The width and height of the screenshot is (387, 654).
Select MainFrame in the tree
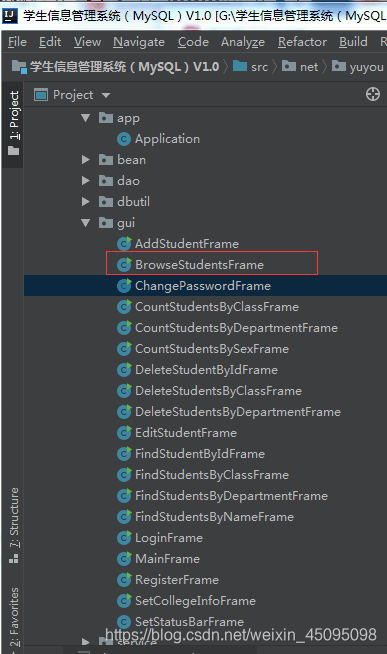pos(167,558)
